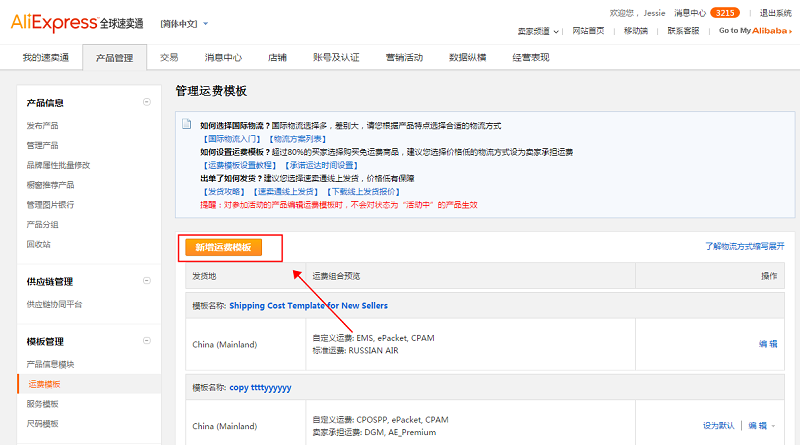The width and height of the screenshot is (800, 445).
Task: Open 下载线上发货报价 link
Action: (363, 192)
